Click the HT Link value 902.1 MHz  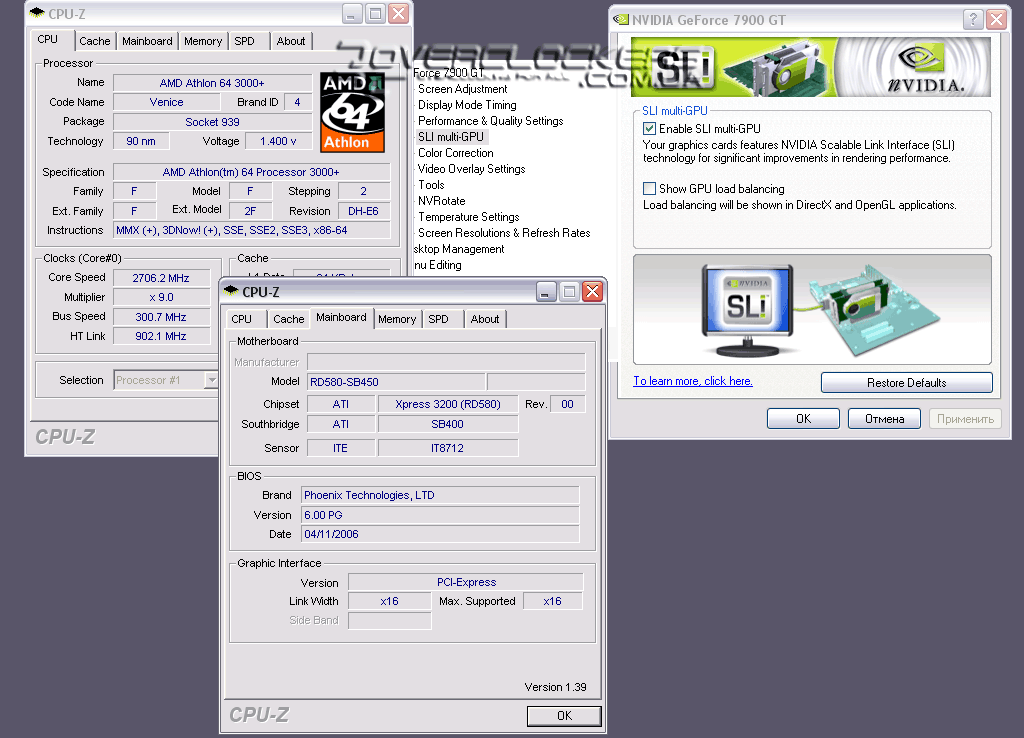tap(161, 336)
